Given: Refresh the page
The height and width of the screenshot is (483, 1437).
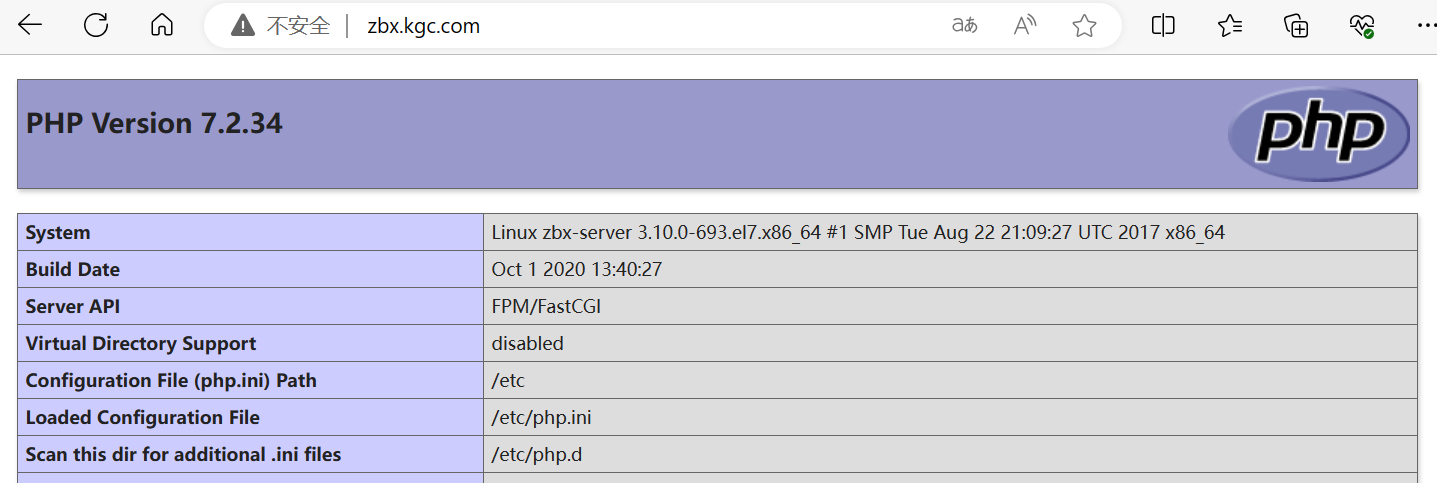Looking at the screenshot, I should click(96, 26).
